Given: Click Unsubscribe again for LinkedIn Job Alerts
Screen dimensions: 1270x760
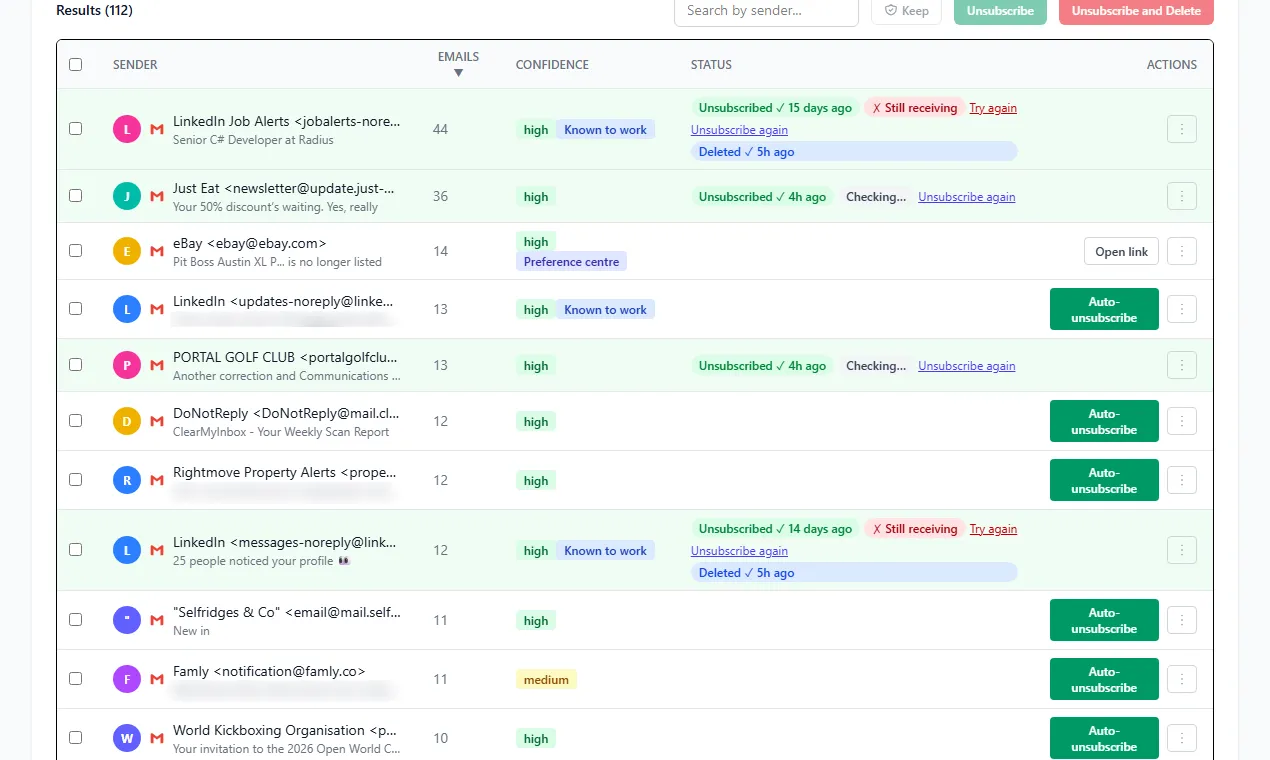Looking at the screenshot, I should (739, 130).
